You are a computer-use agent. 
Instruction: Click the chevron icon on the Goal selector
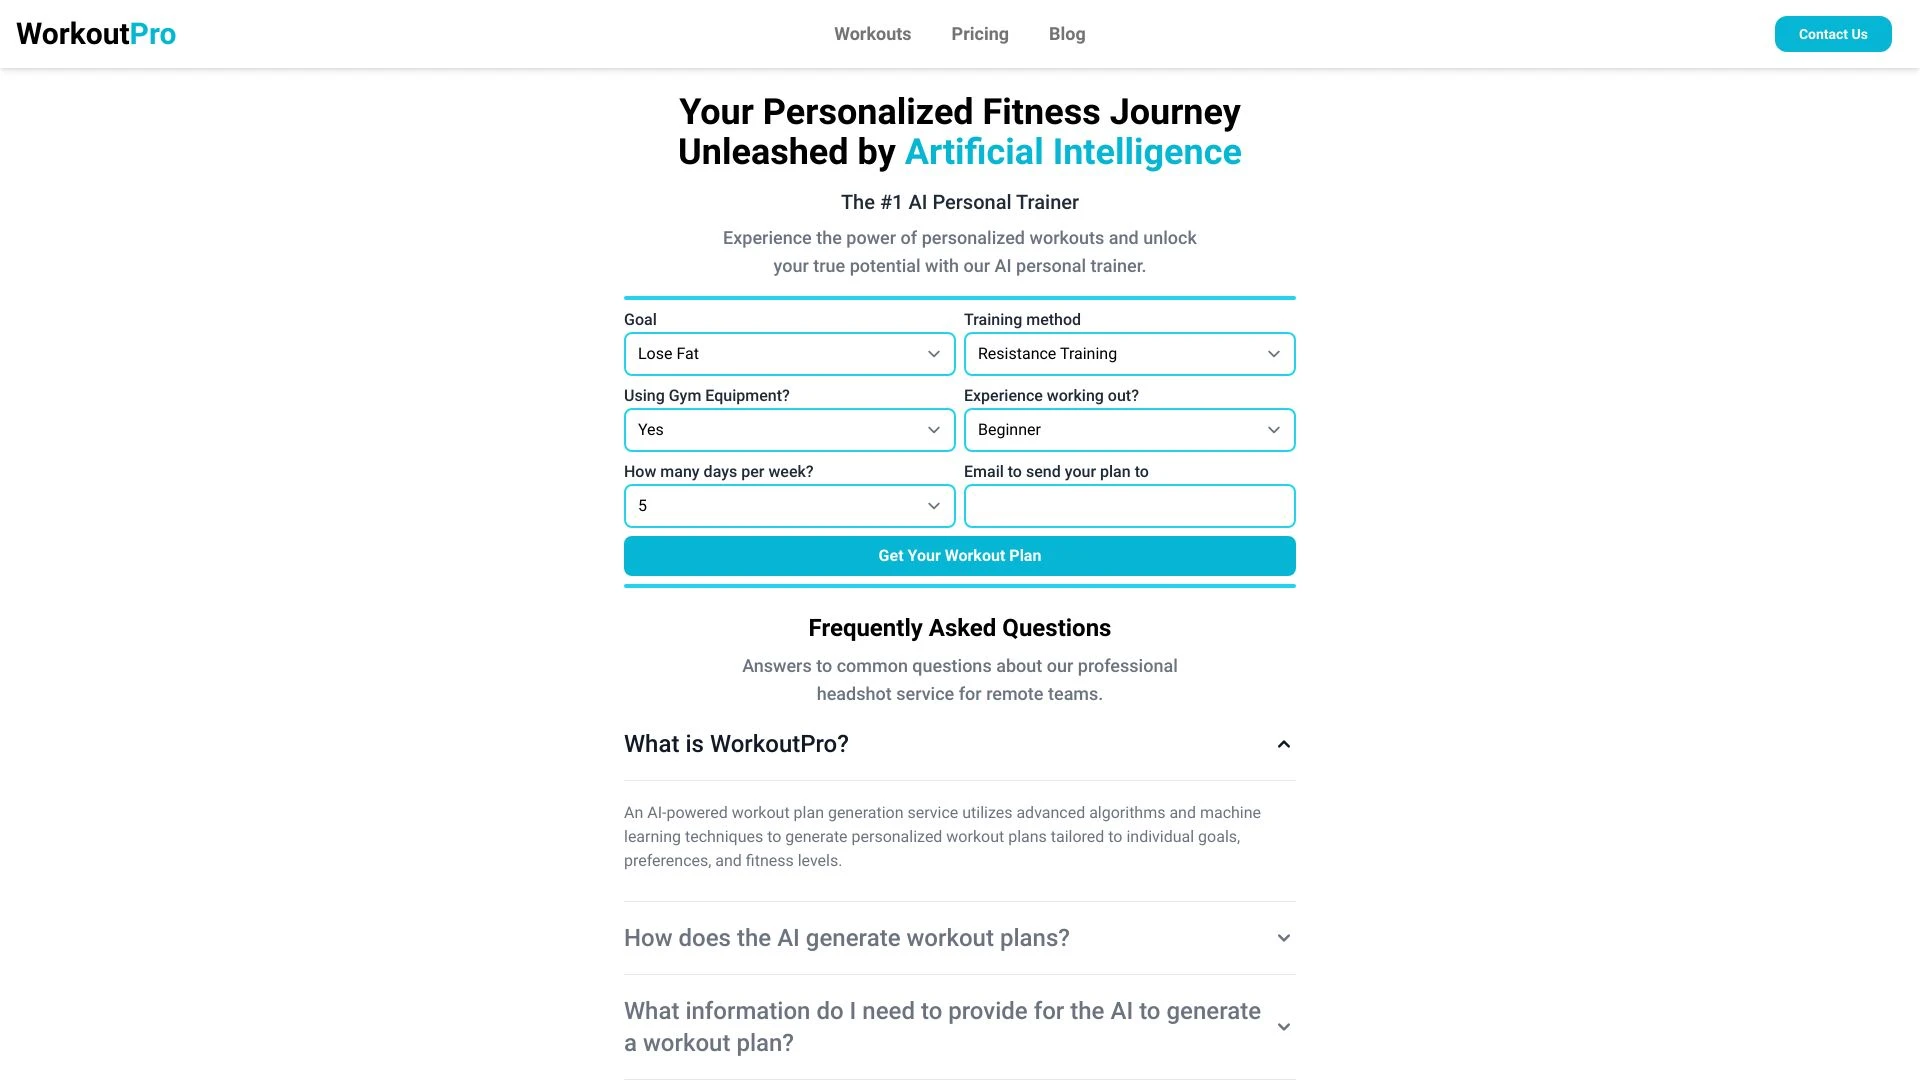coord(932,353)
